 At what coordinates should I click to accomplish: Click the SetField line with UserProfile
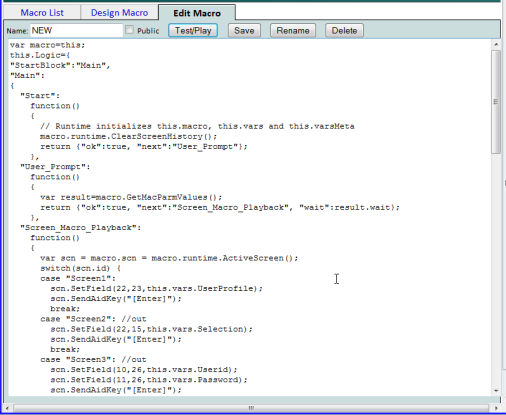pos(157,288)
